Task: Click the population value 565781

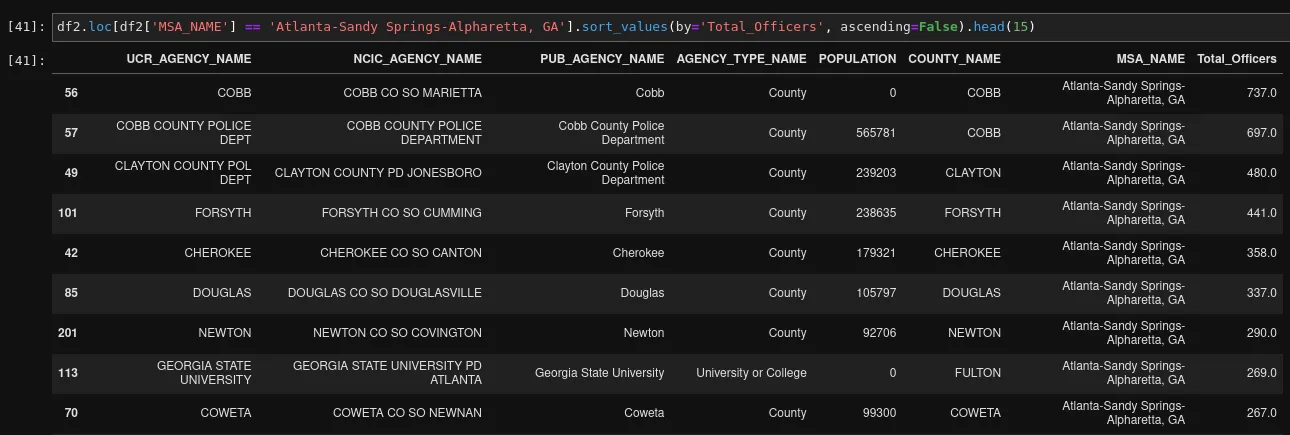Action: (876, 133)
